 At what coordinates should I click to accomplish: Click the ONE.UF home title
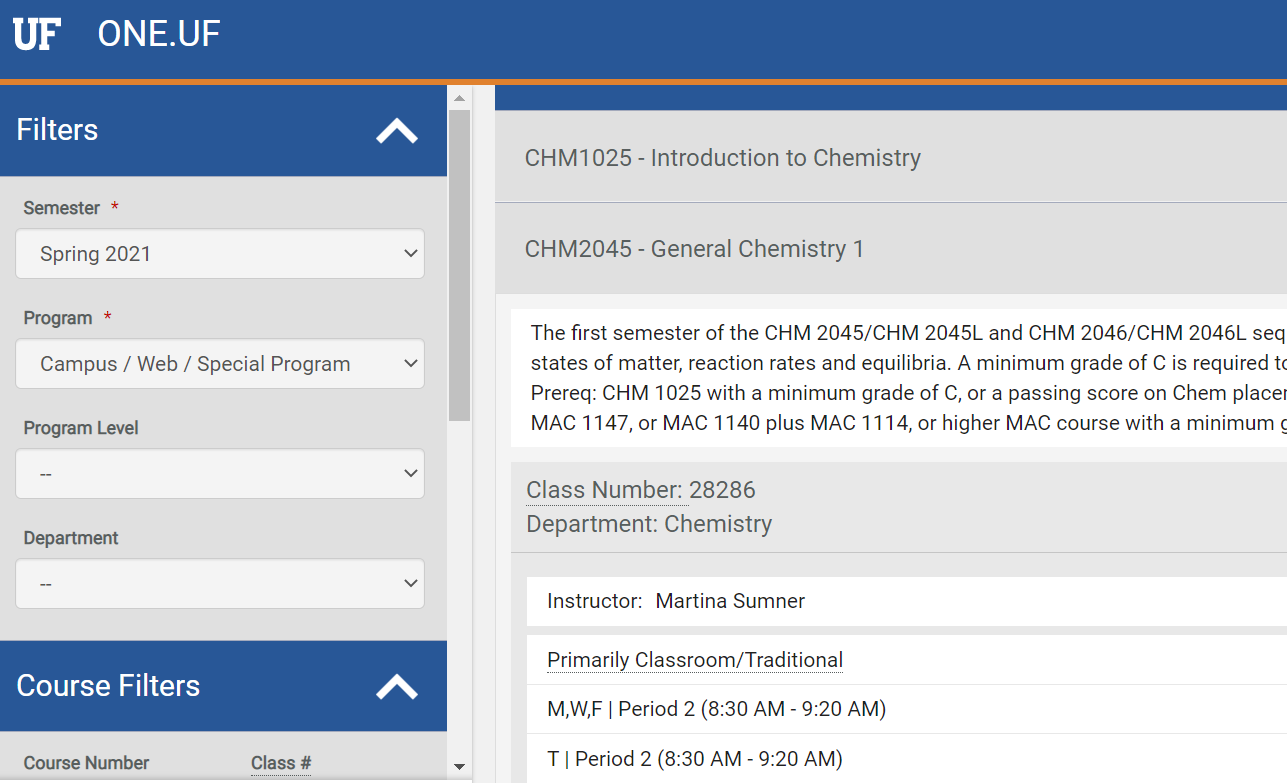[x=158, y=34]
